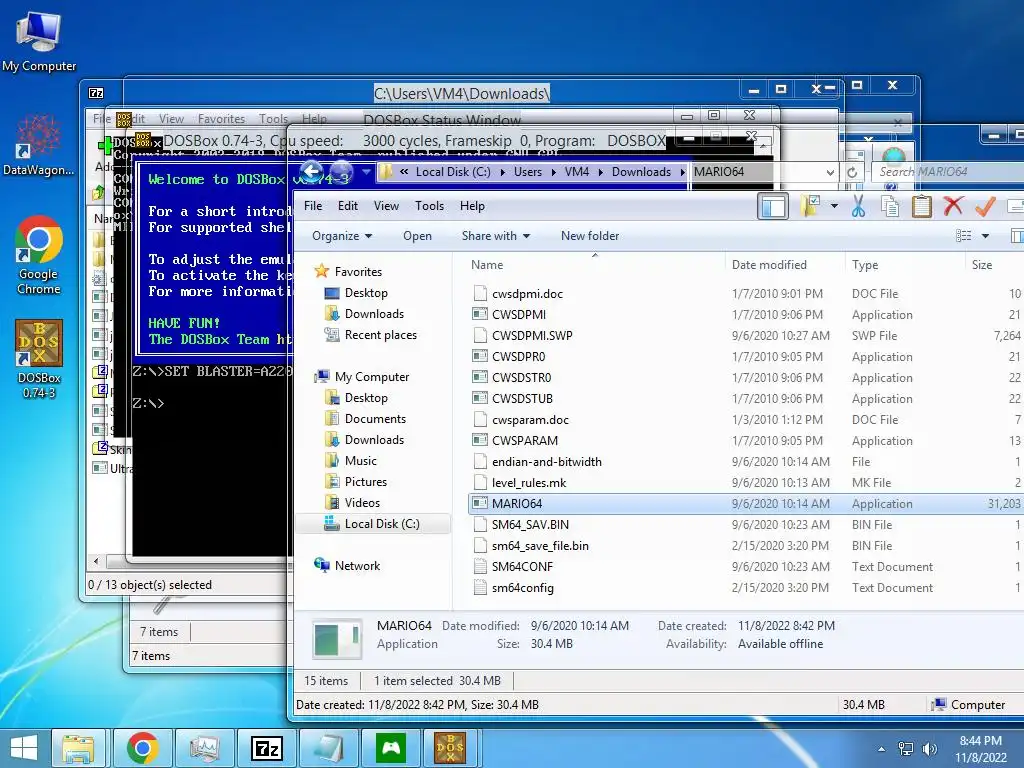This screenshot has width=1024, height=768.
Task: Open the Tools menu in MARIO64 window
Action: click(429, 206)
